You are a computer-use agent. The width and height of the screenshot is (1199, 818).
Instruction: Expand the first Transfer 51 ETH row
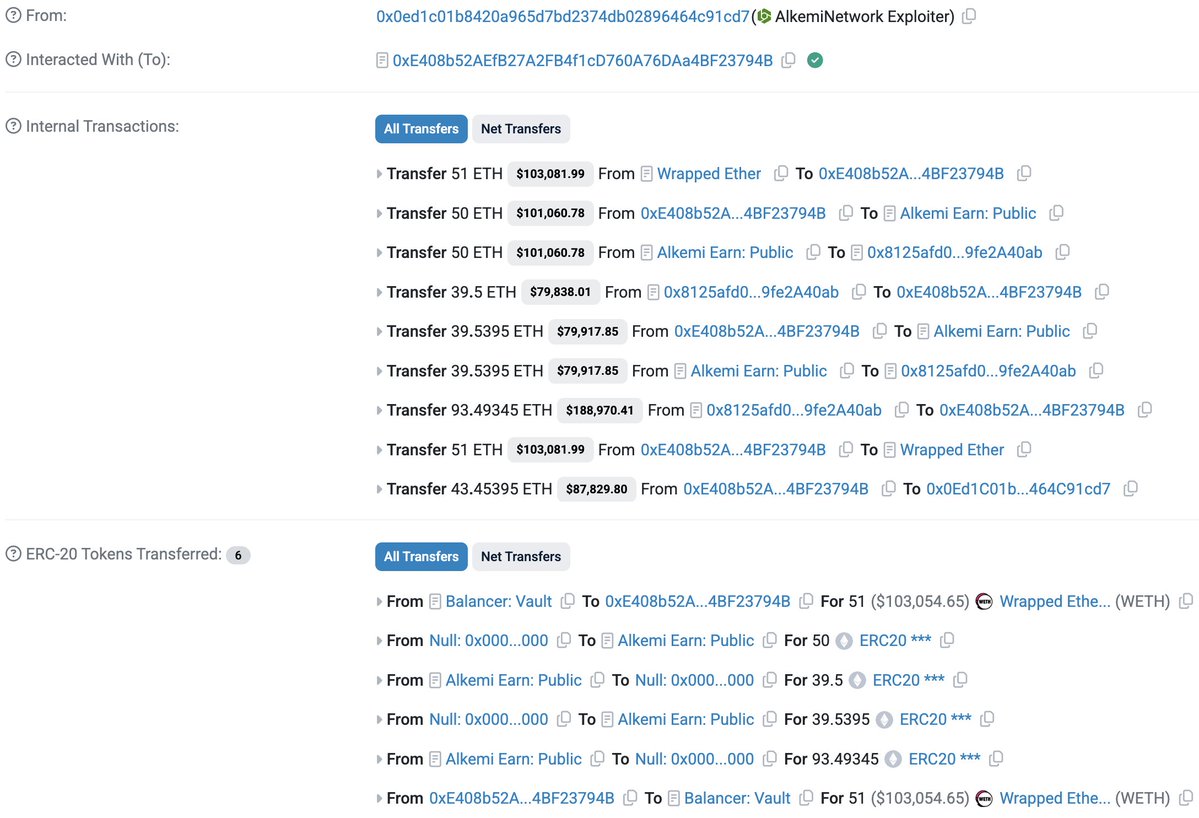click(379, 174)
